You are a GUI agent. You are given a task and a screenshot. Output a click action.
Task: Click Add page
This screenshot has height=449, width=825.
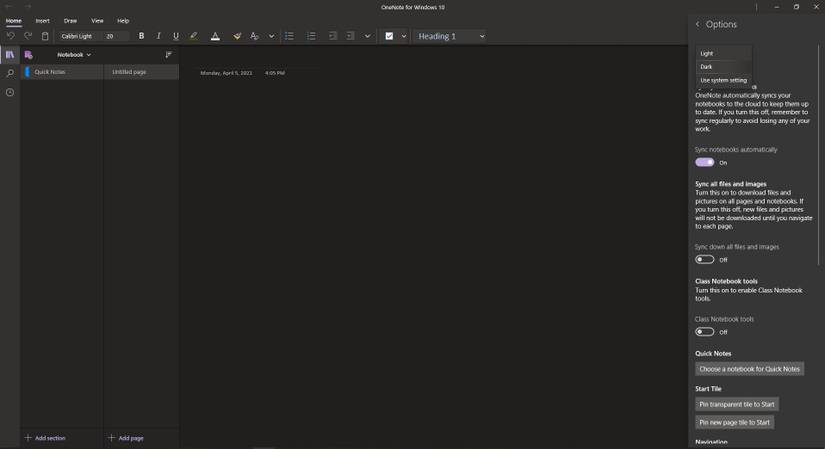pos(126,438)
